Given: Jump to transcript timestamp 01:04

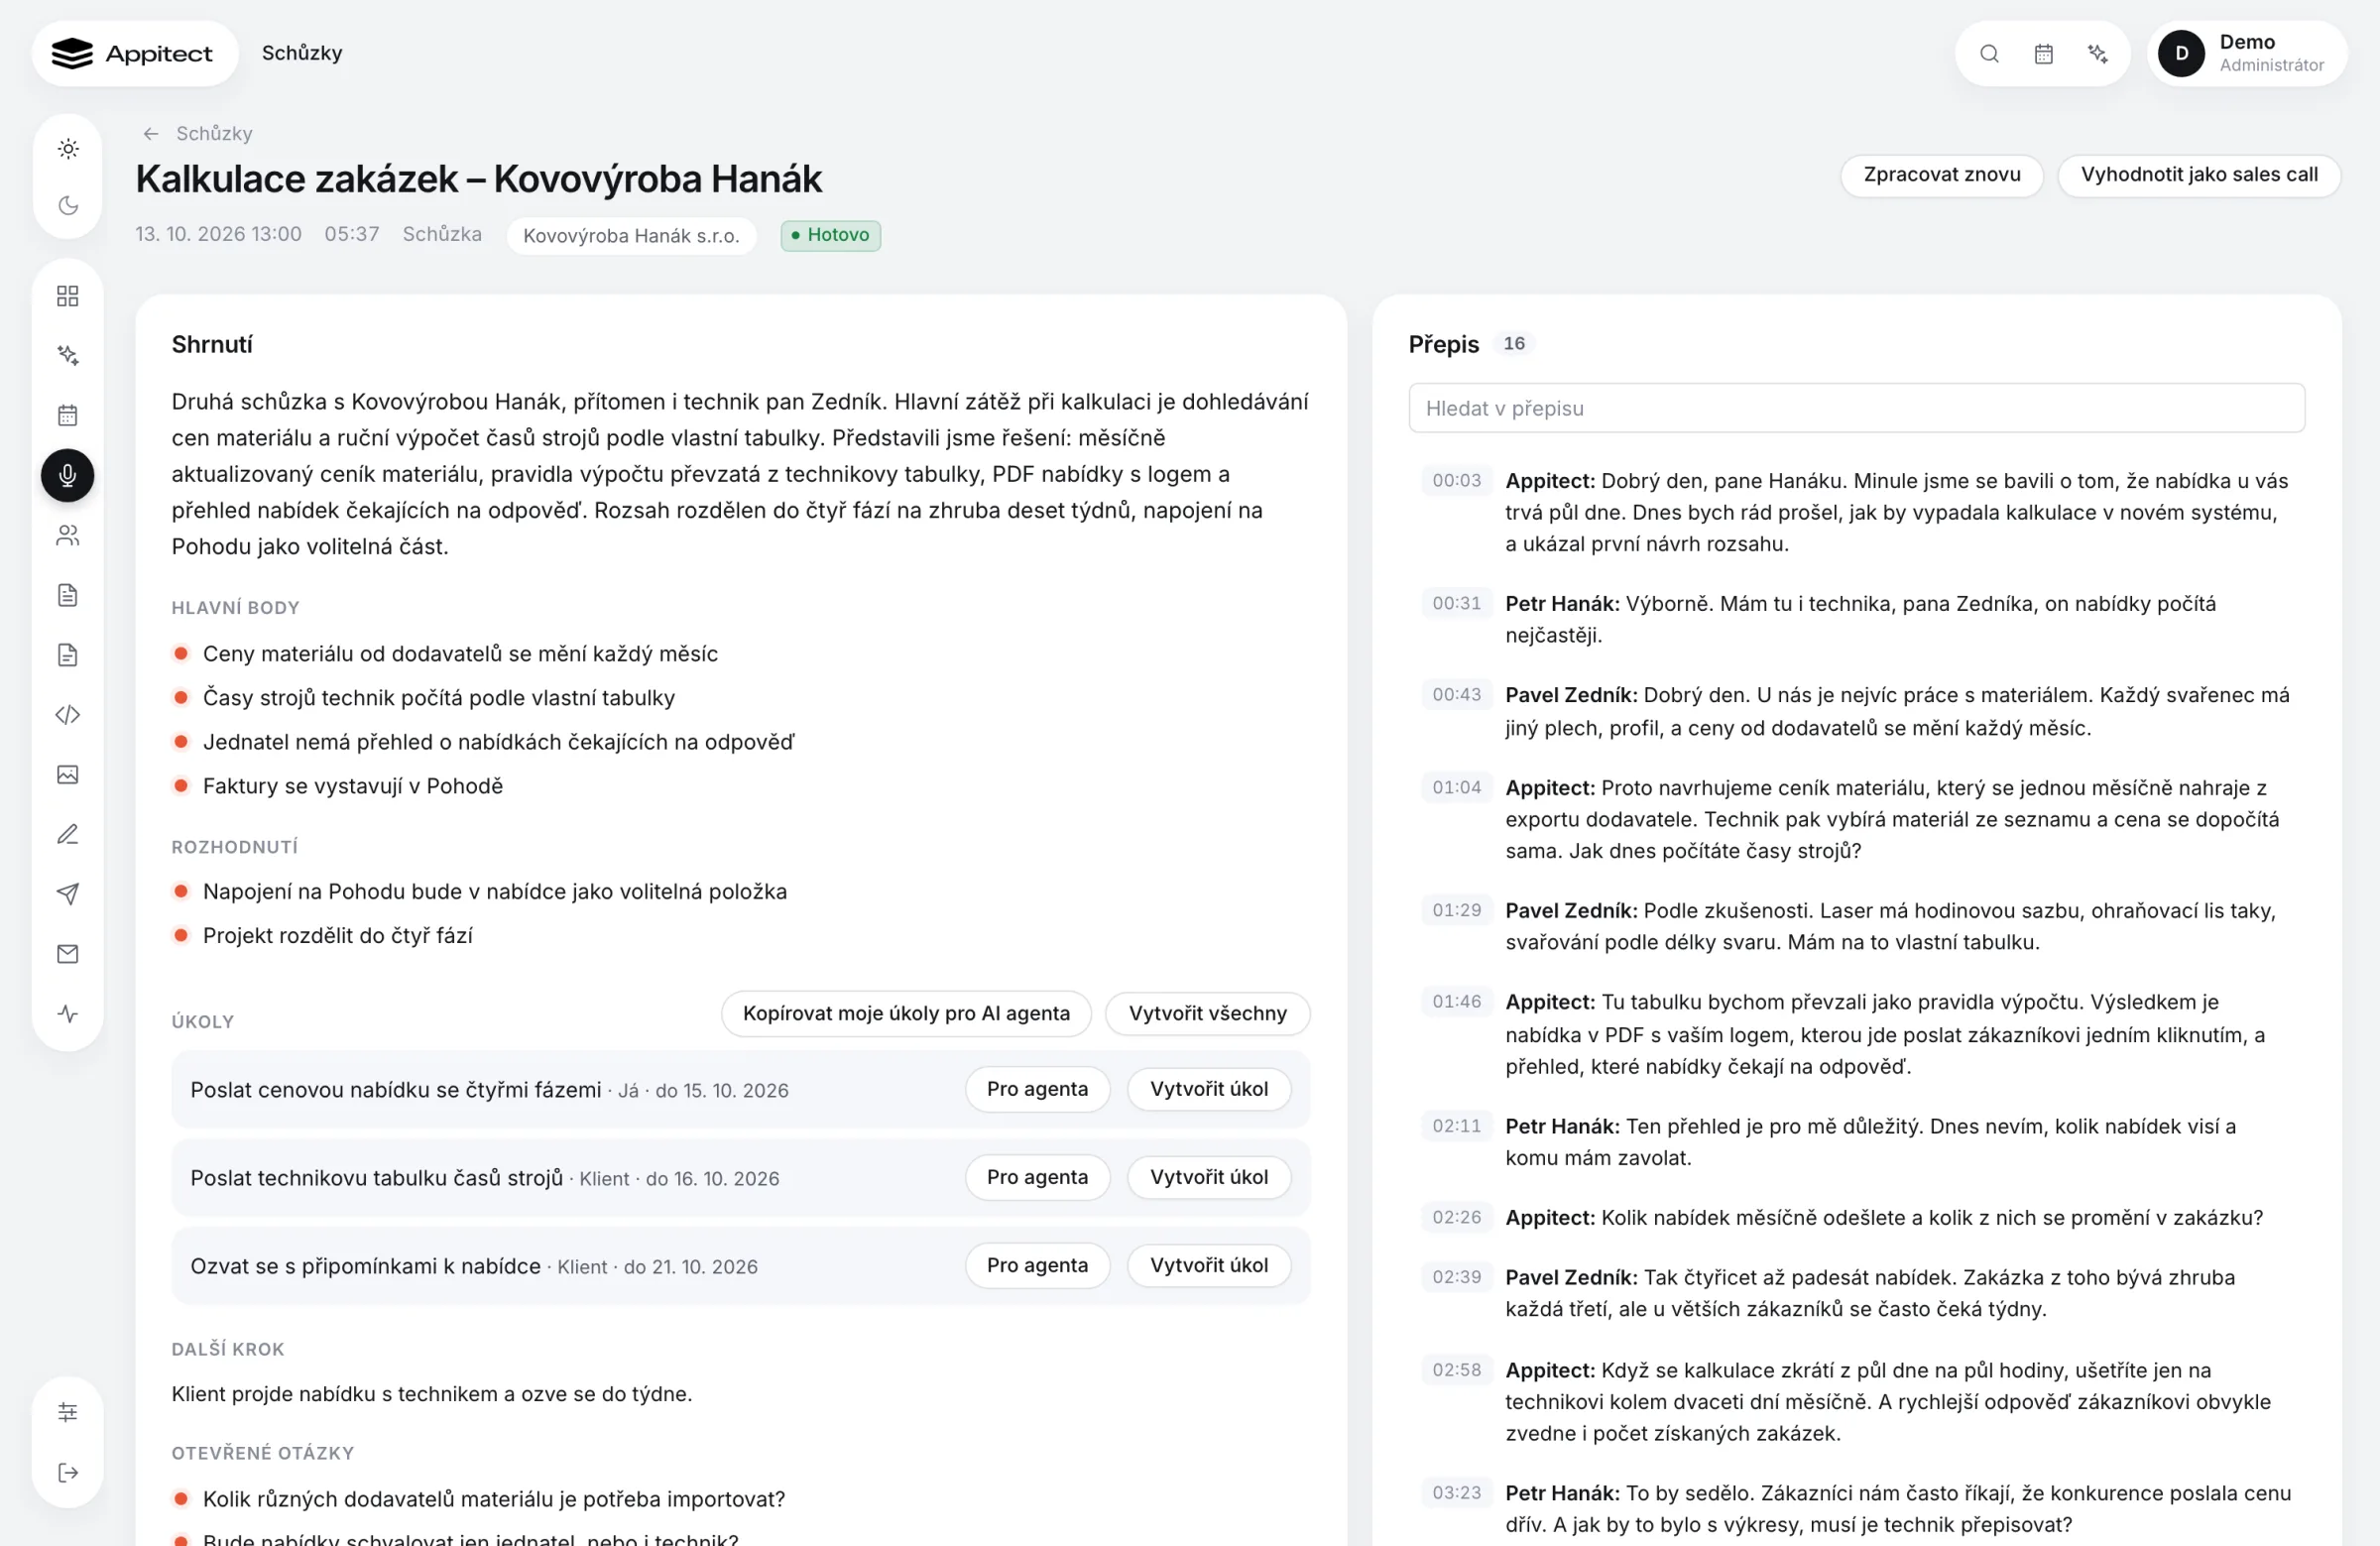Looking at the screenshot, I should 1457,788.
